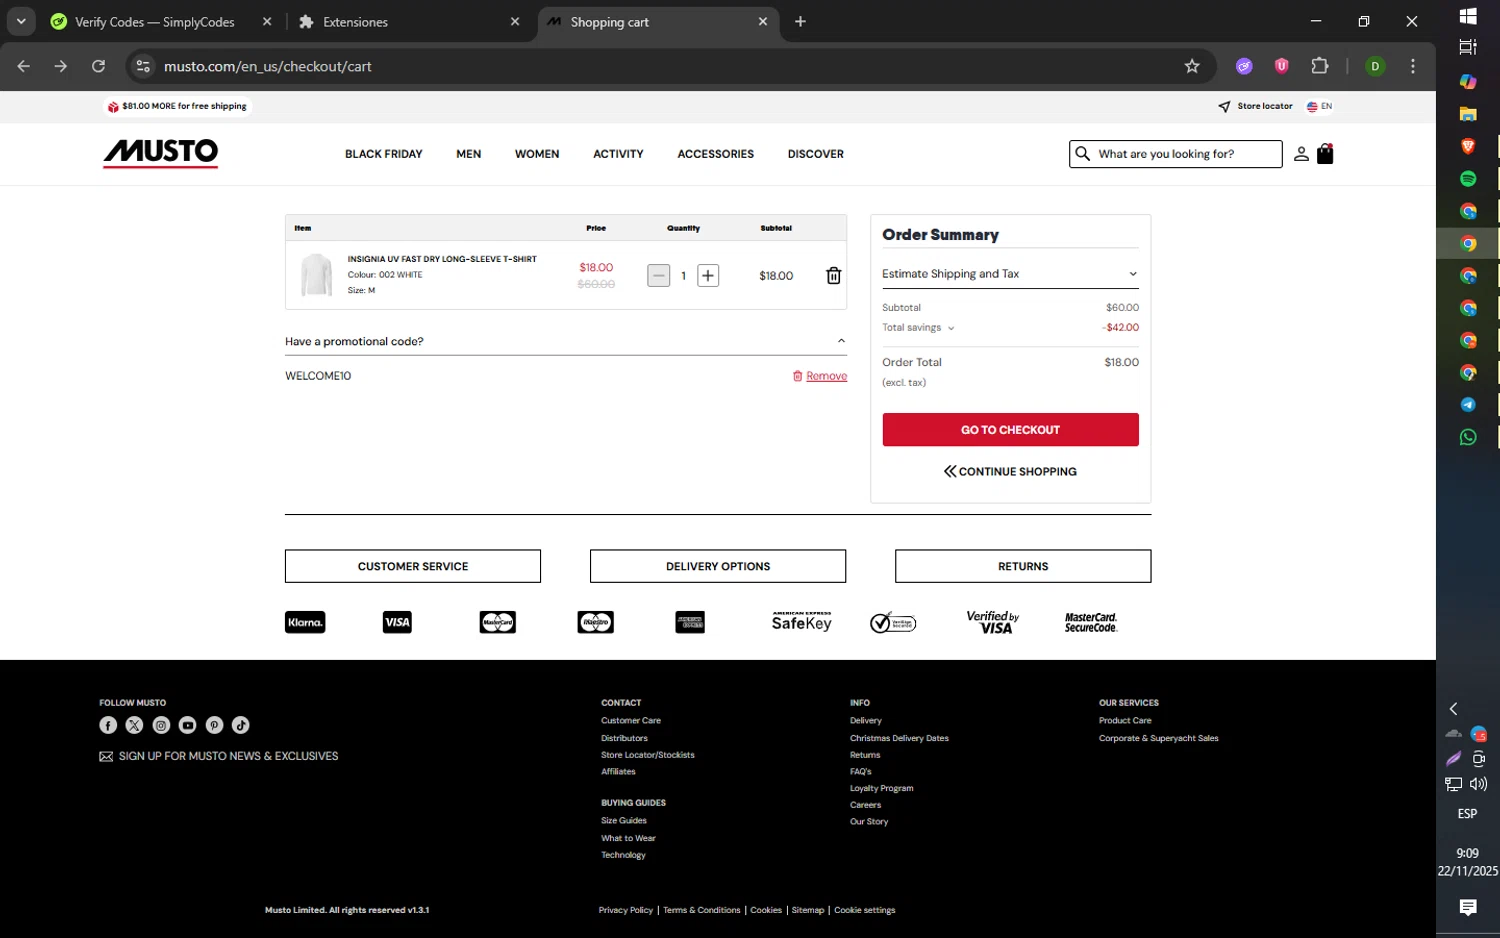1500x938 pixels.
Task: Open the Black Friday menu
Action: [384, 154]
